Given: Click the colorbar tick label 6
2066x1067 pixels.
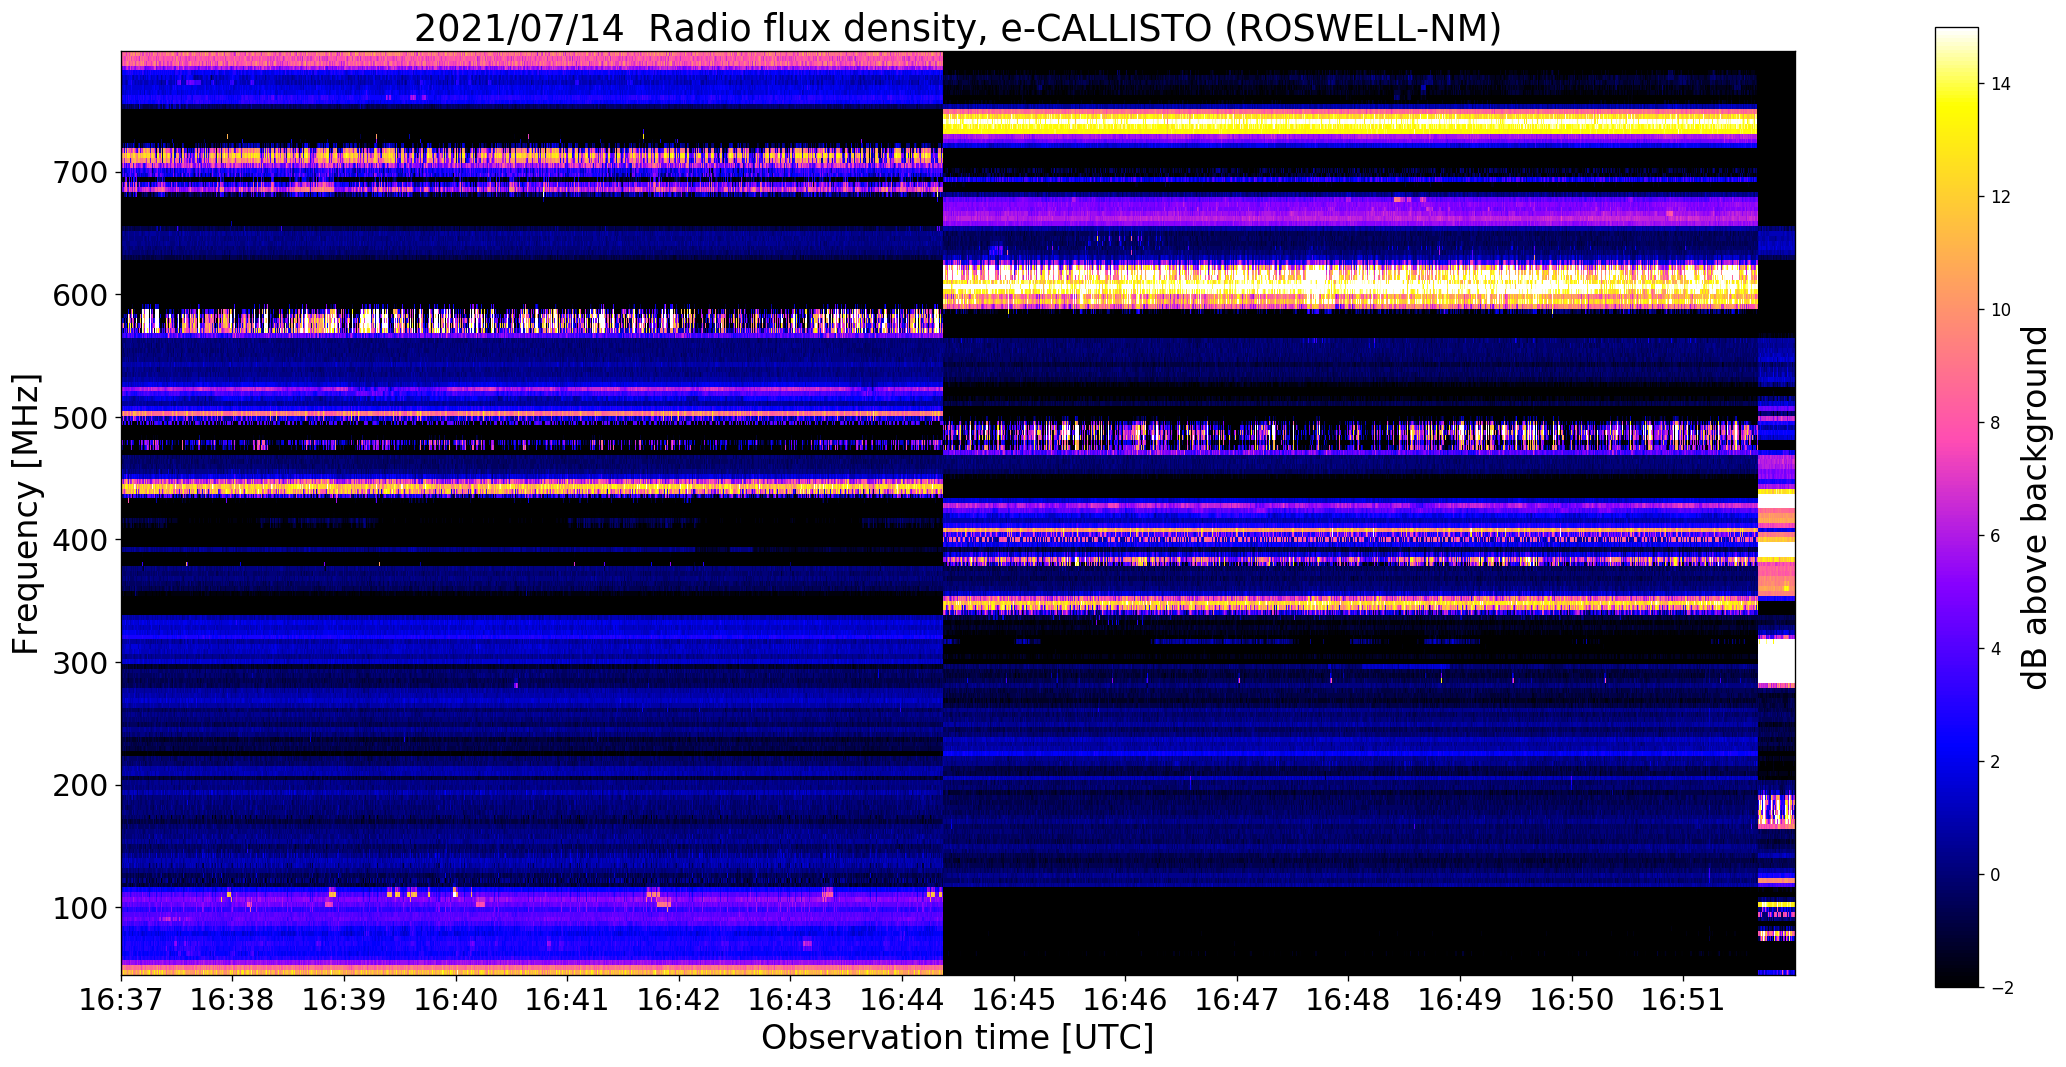Looking at the screenshot, I should tap(1996, 536).
